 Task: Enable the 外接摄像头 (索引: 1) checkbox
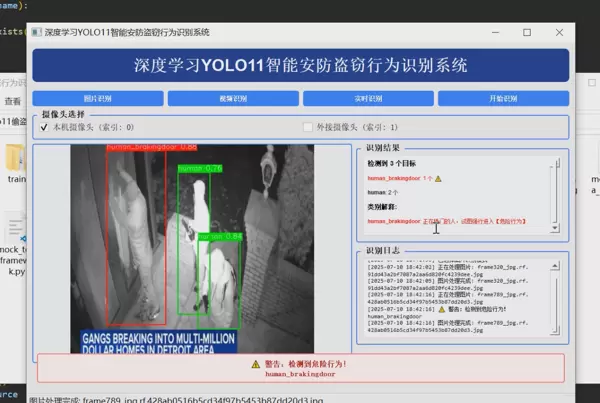[x=308, y=128]
